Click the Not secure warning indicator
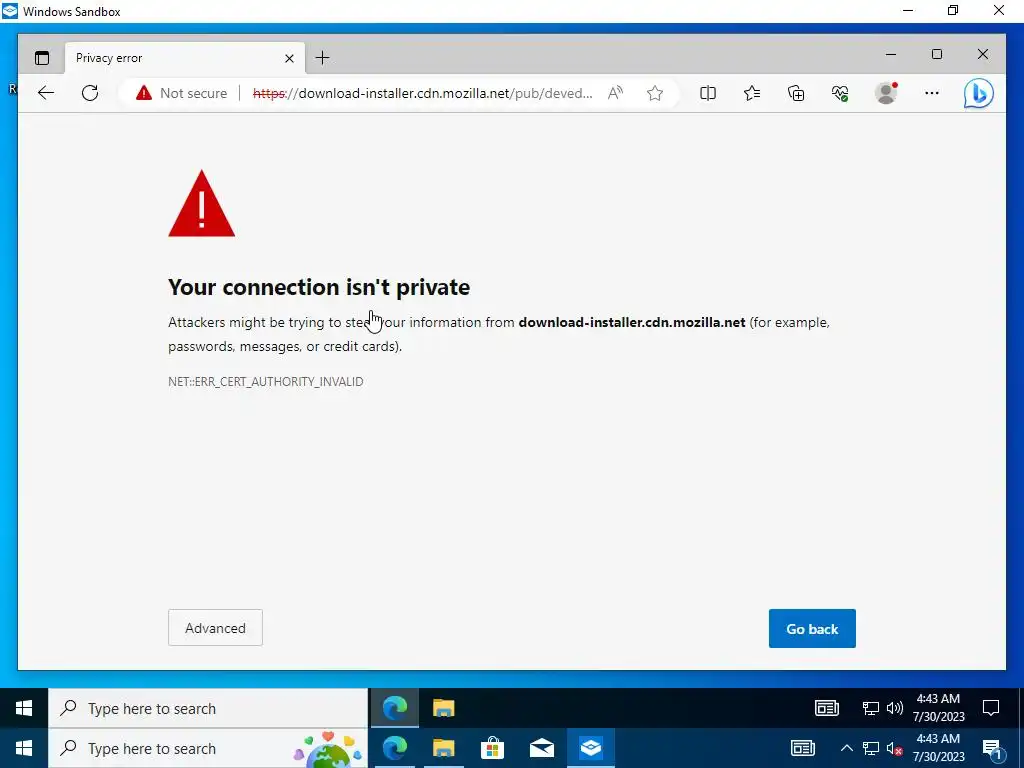1024x768 pixels. (x=181, y=93)
